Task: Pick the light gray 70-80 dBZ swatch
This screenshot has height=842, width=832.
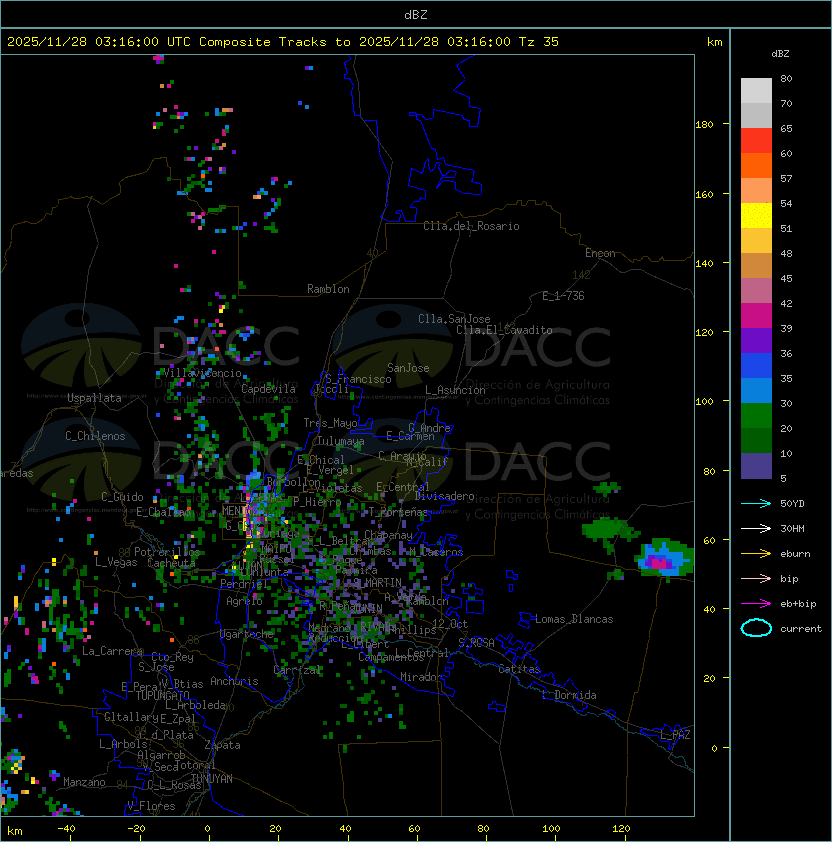Action: (756, 91)
